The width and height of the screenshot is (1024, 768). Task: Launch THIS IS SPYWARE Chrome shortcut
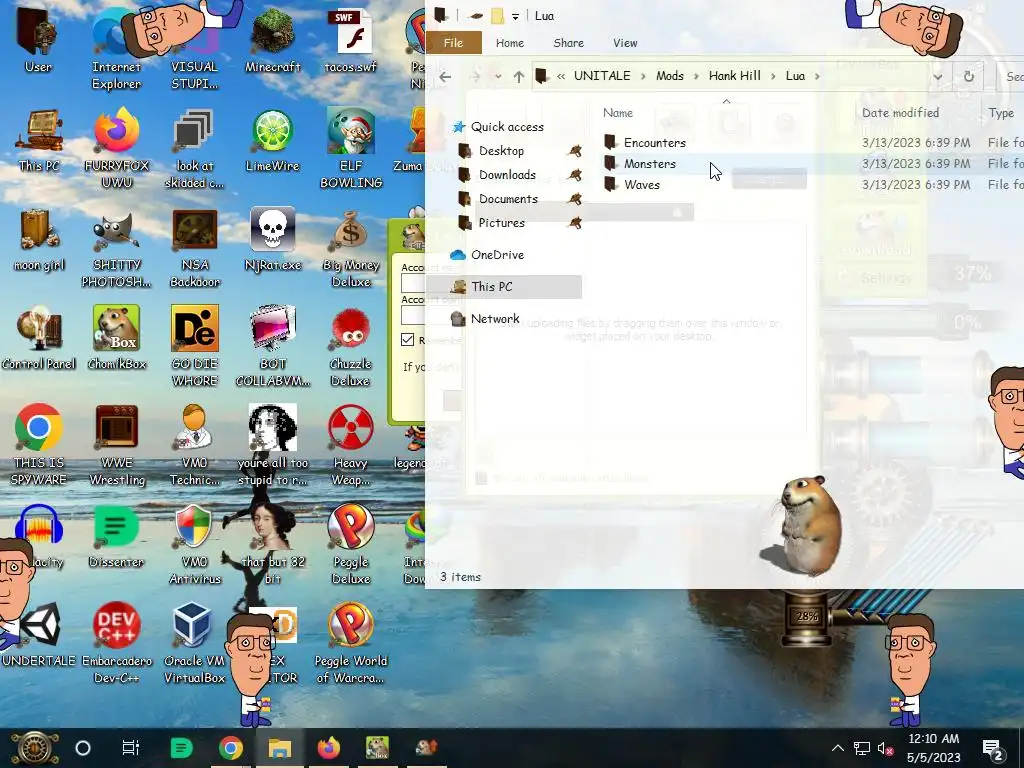click(x=39, y=445)
